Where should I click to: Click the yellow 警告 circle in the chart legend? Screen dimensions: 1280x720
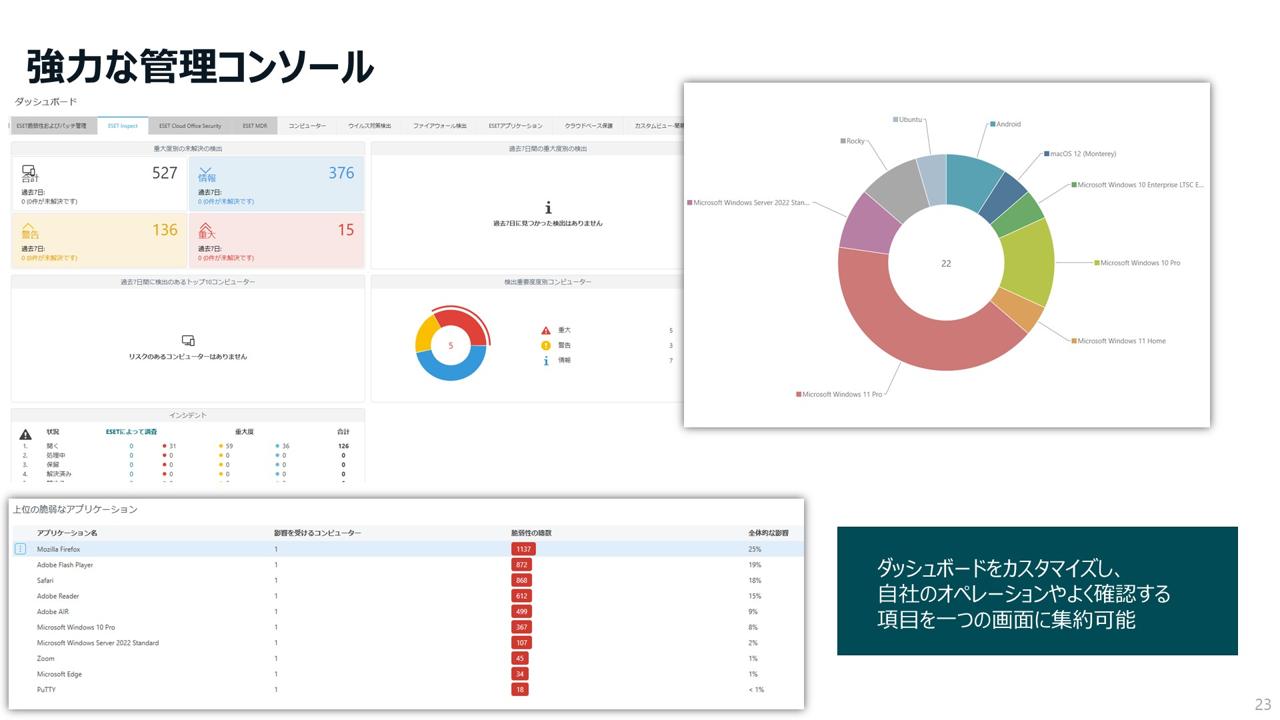point(546,345)
